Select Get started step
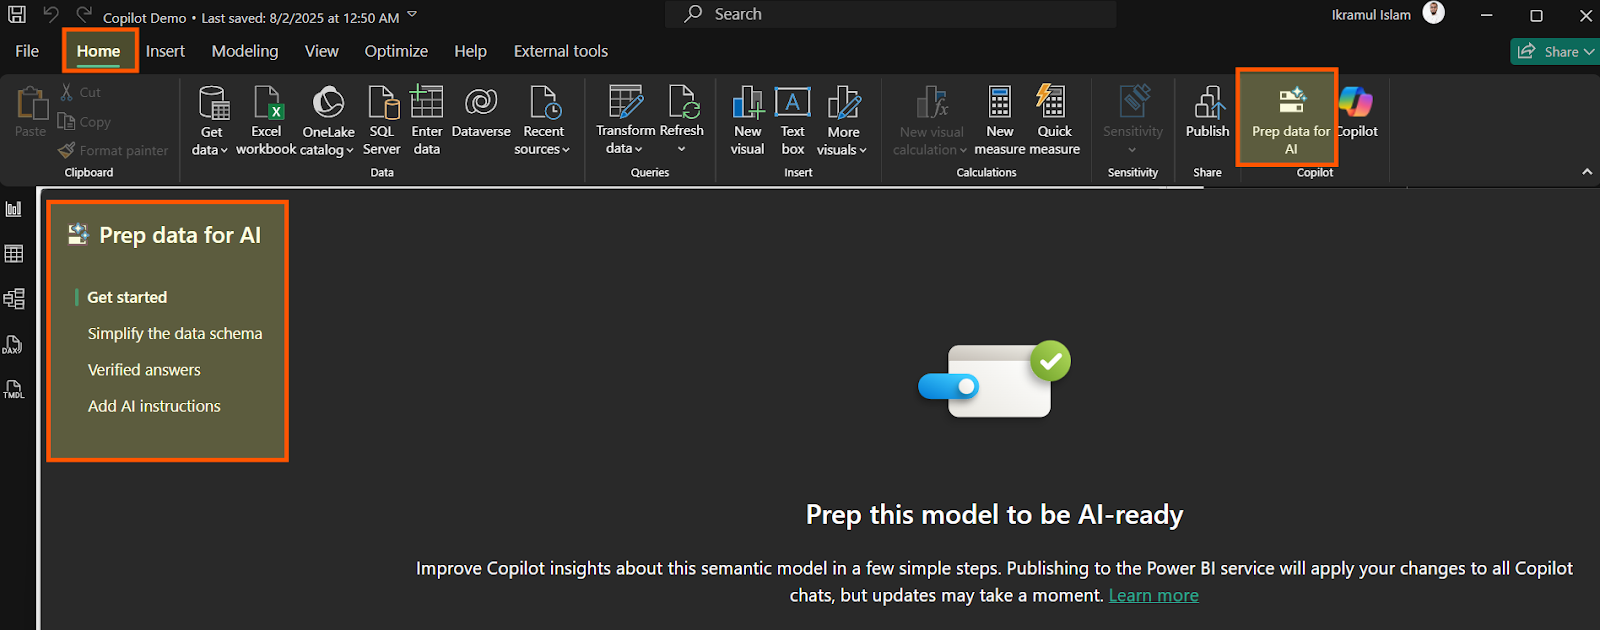The width and height of the screenshot is (1600, 630). (x=127, y=297)
